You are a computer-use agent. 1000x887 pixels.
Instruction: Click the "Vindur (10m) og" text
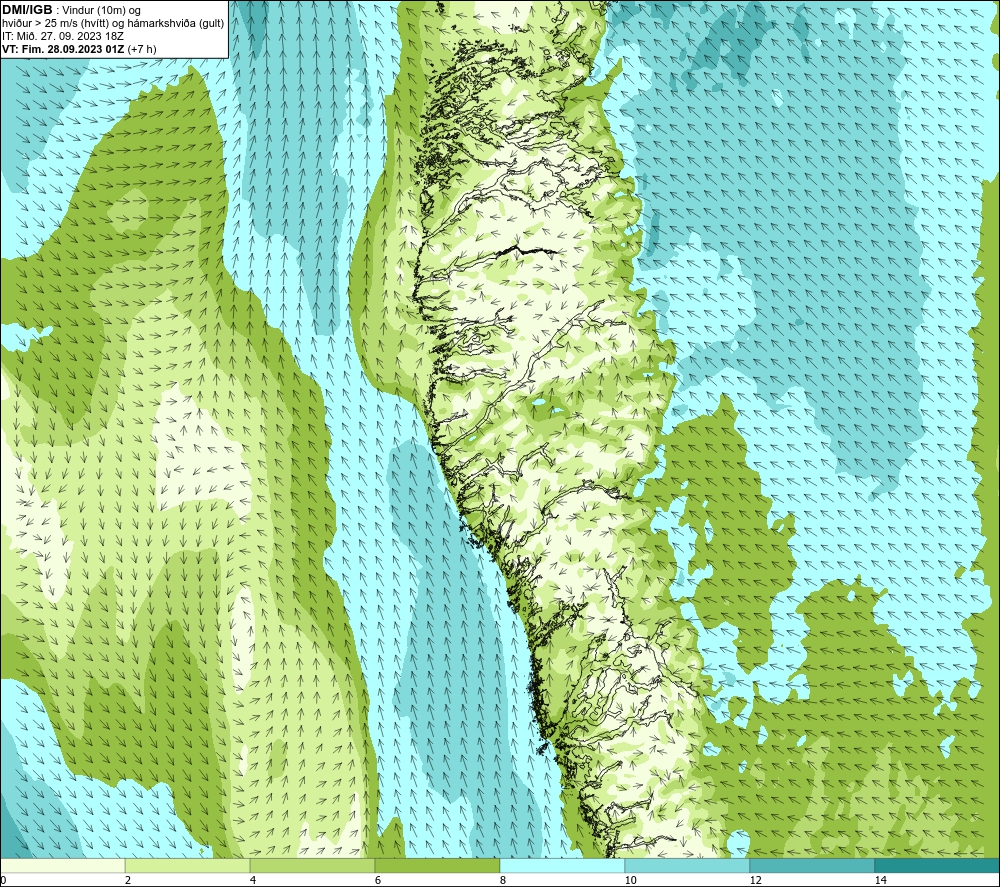[x=101, y=11]
